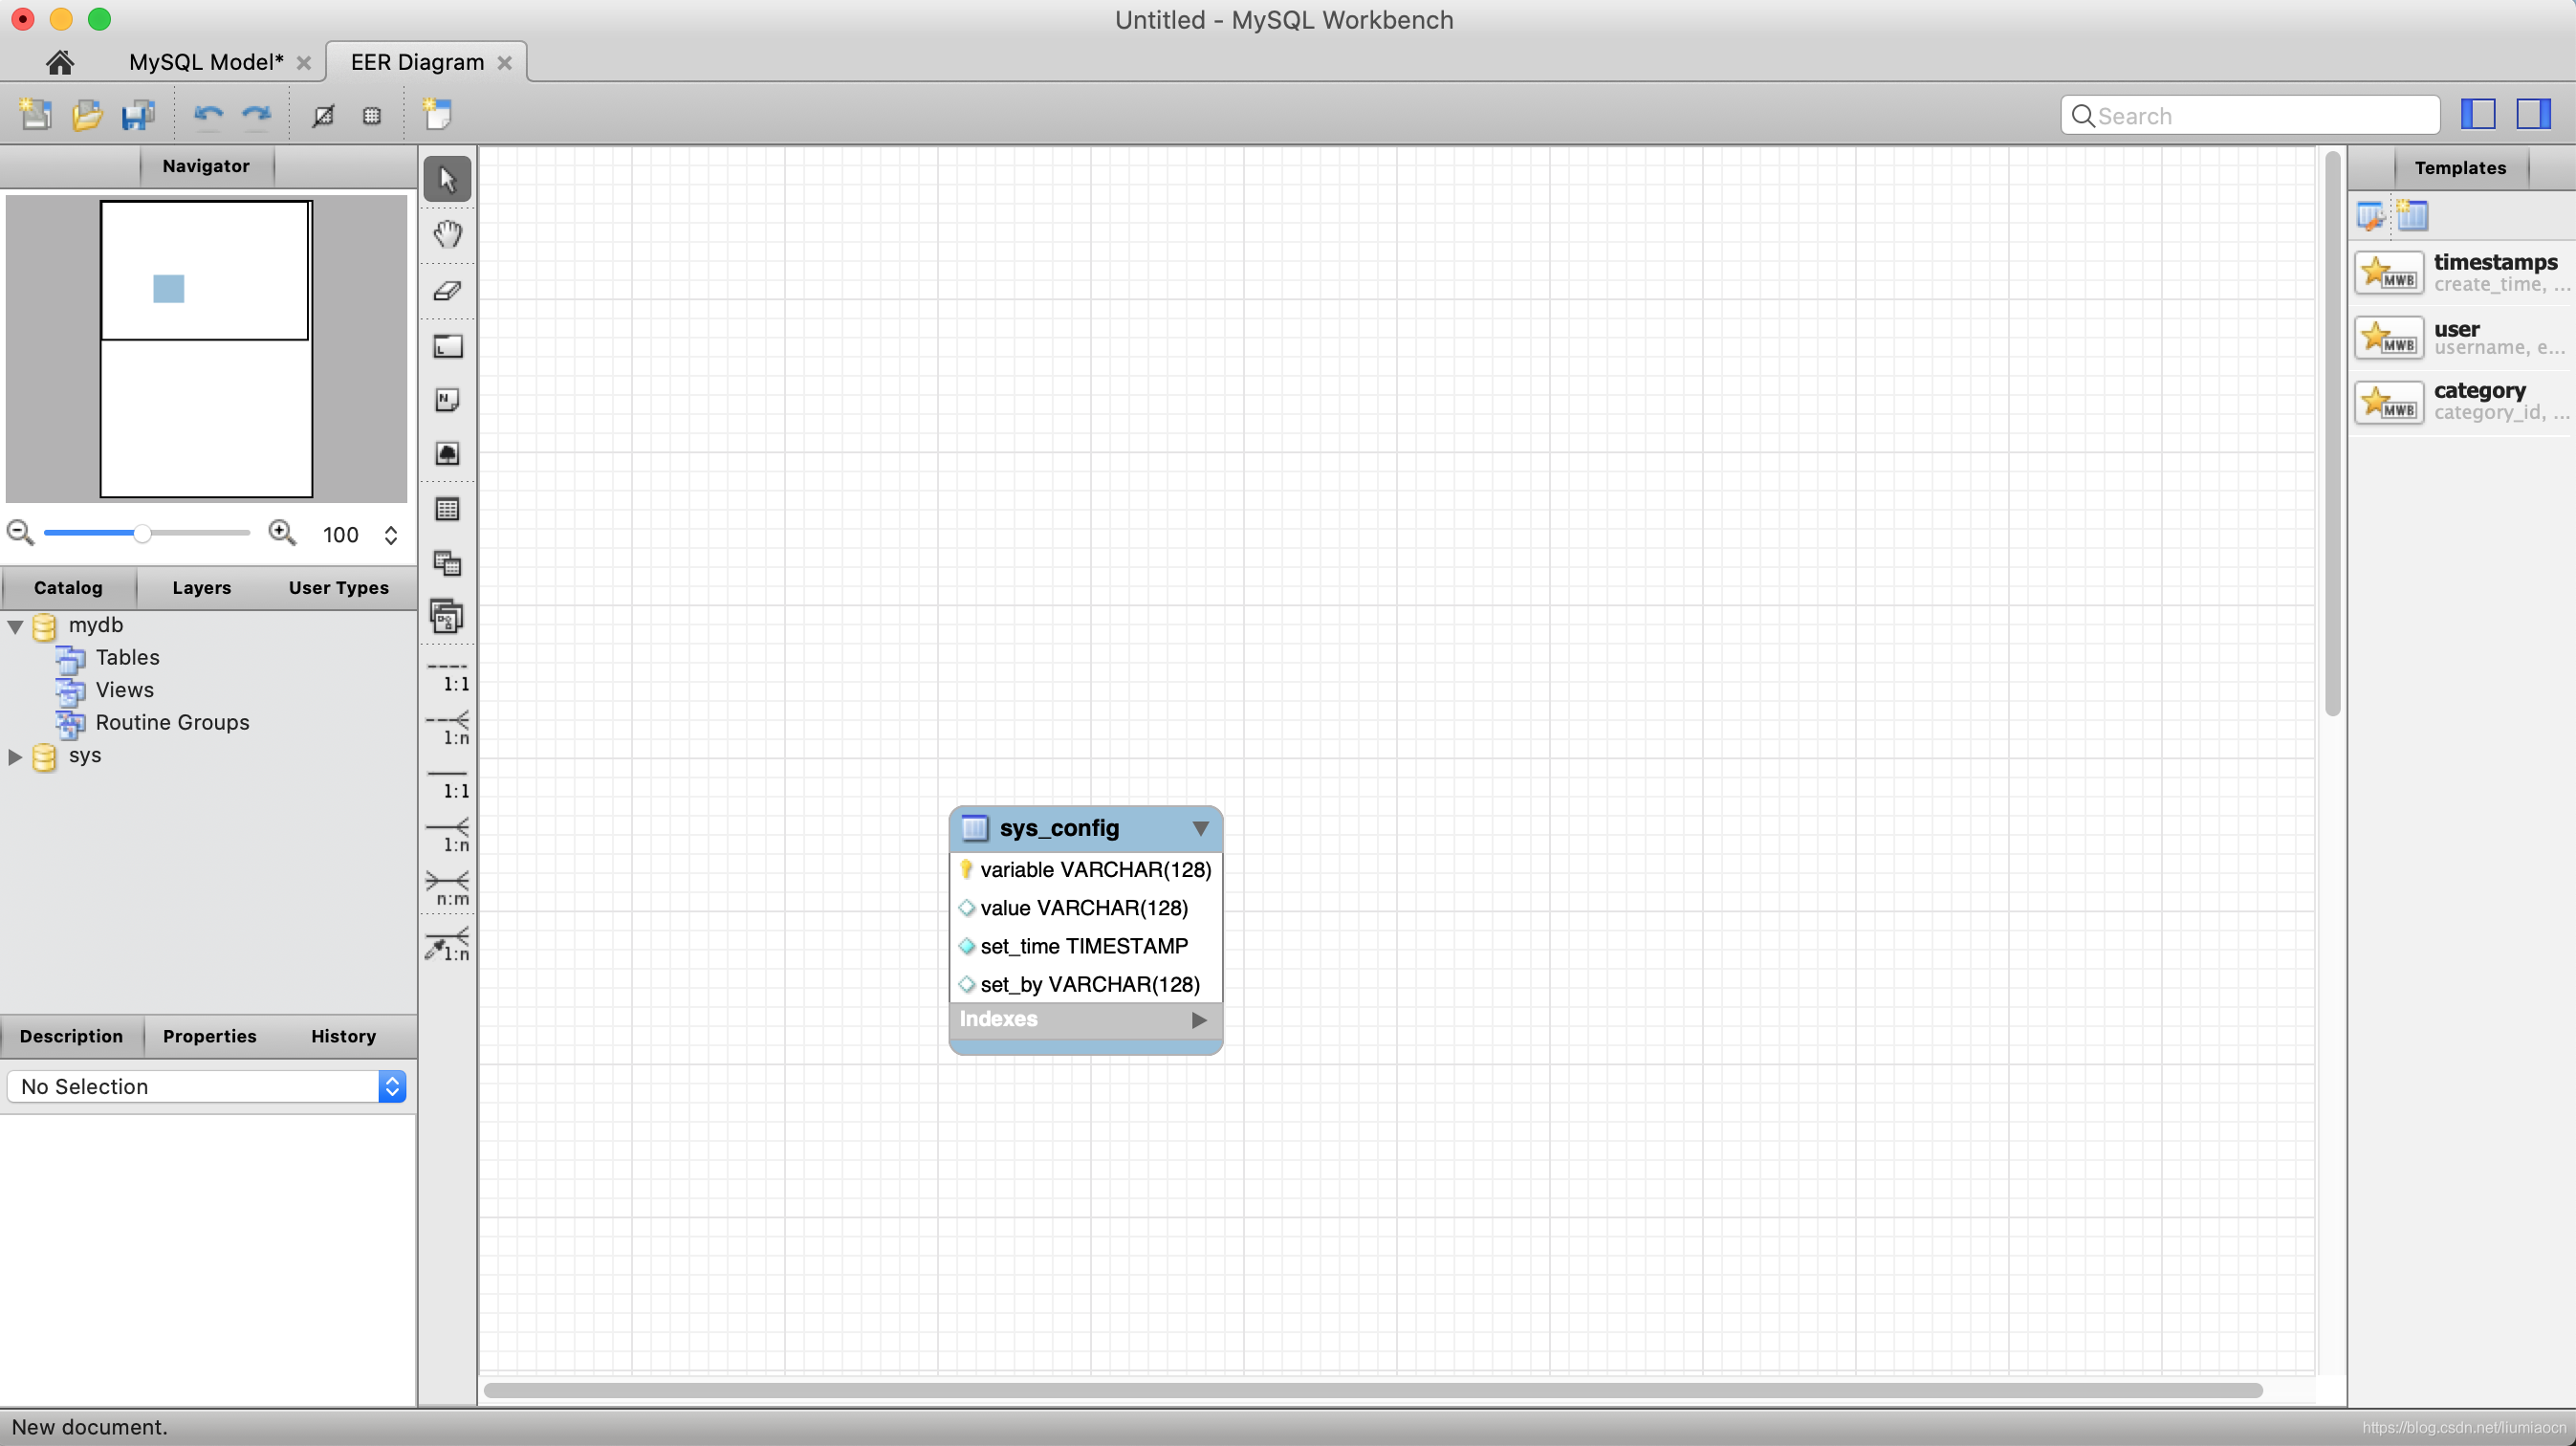Click zoom in magnifier icon
The width and height of the screenshot is (2576, 1446).
(282, 533)
